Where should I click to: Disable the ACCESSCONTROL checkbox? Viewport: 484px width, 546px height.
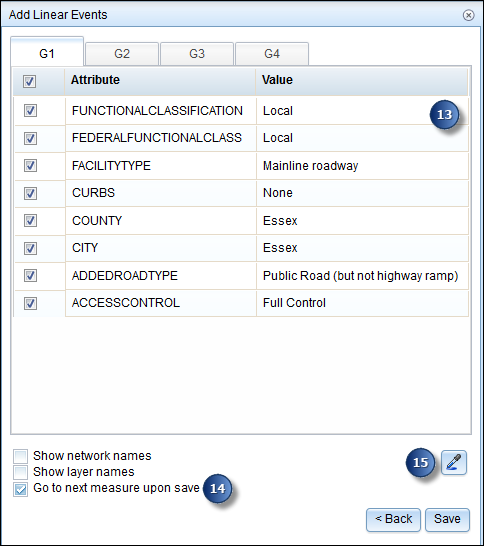[x=30, y=303]
